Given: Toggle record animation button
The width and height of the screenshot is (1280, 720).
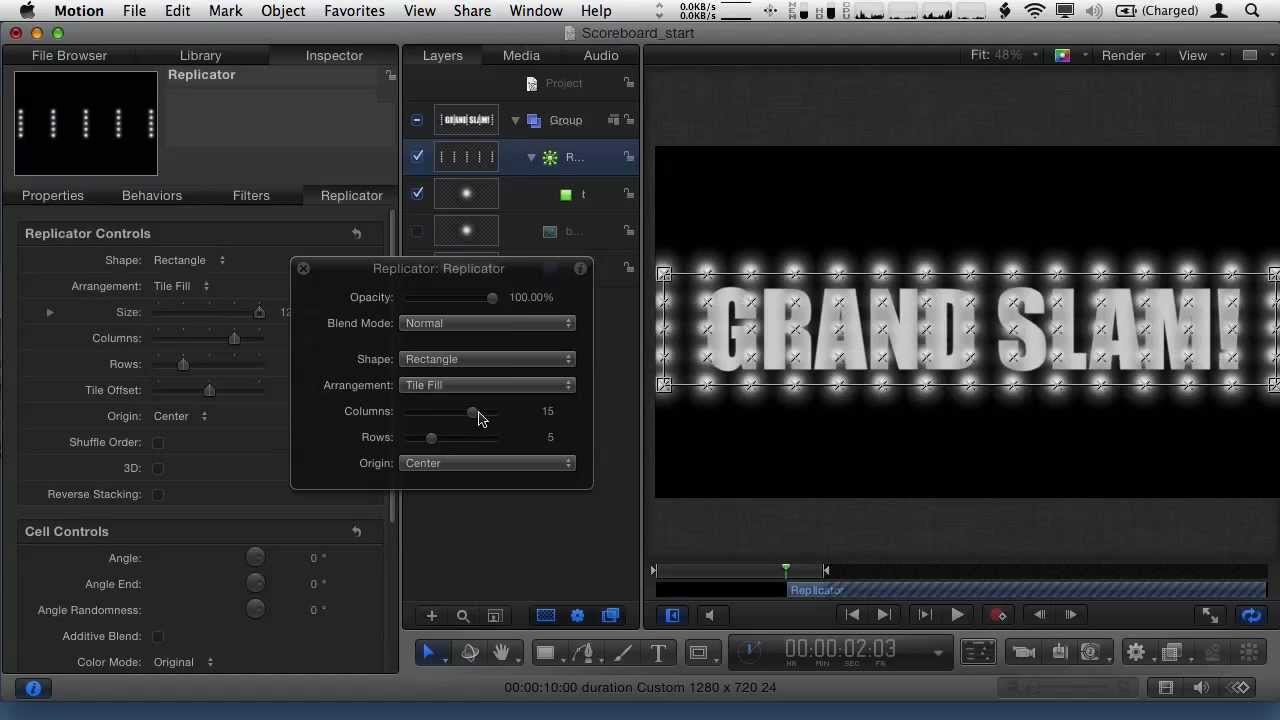Looking at the screenshot, I should (x=998, y=615).
